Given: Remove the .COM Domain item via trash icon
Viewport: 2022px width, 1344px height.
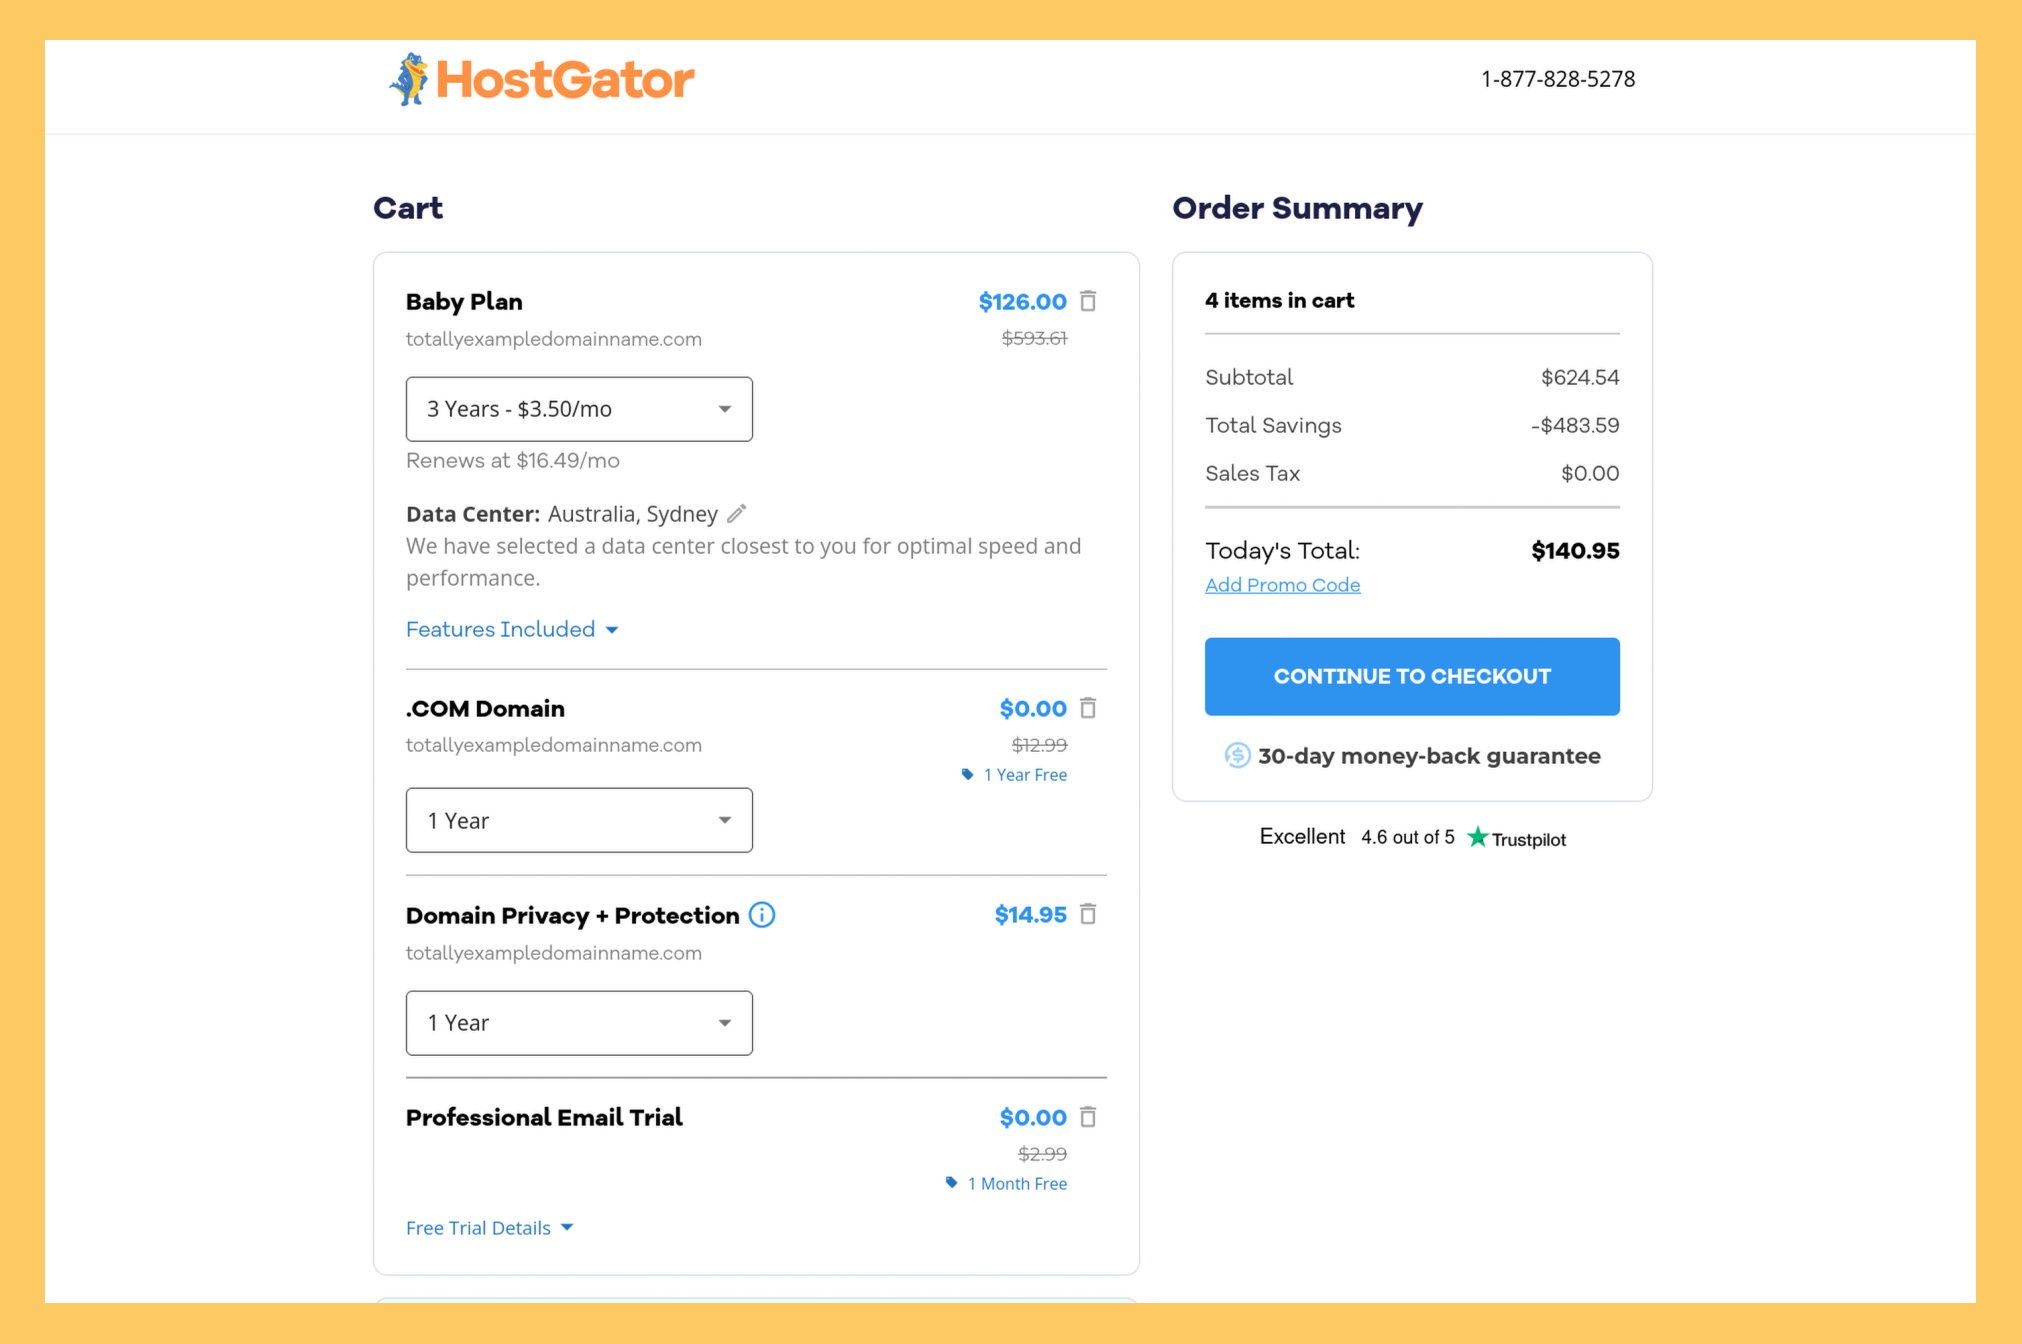Looking at the screenshot, I should pyautogui.click(x=1088, y=708).
